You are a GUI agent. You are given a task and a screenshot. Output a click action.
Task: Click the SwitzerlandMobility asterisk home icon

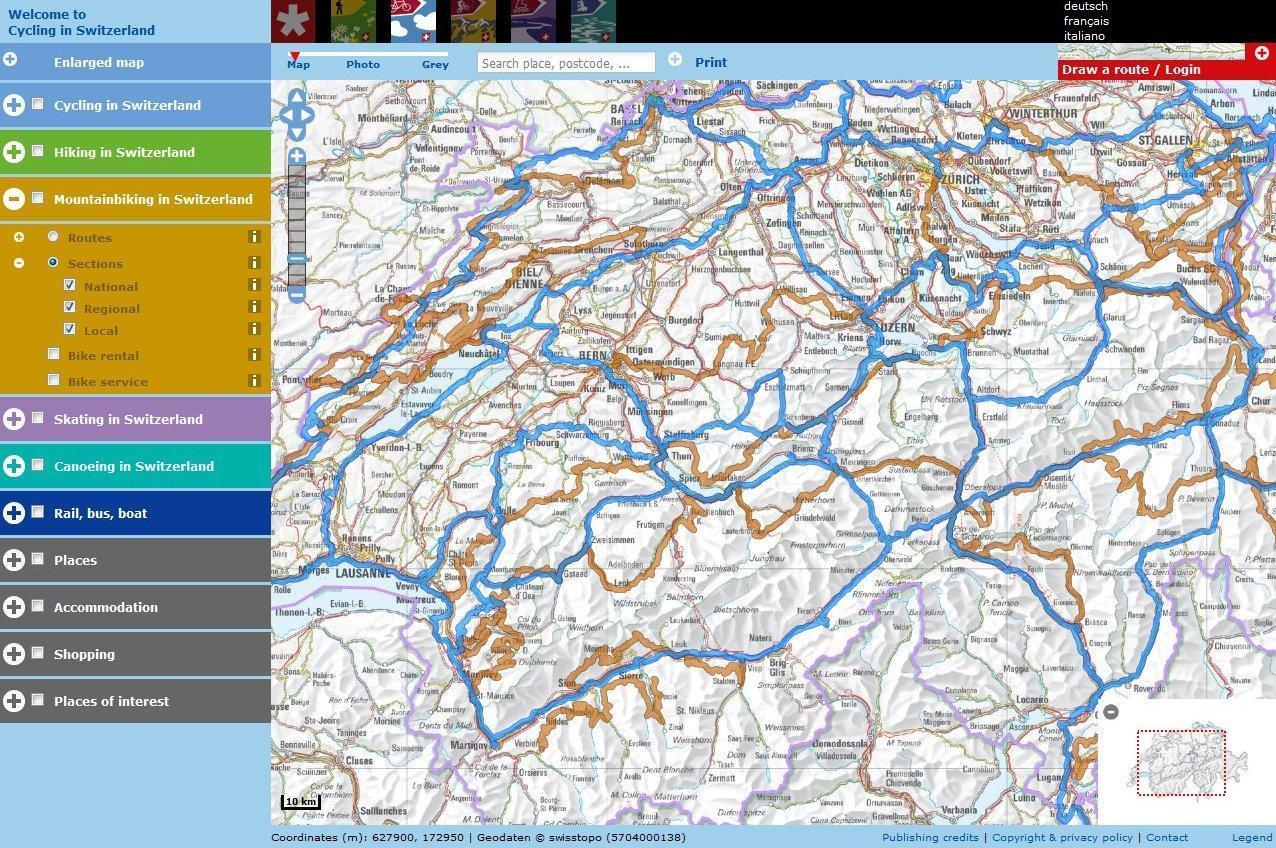tap(293, 21)
